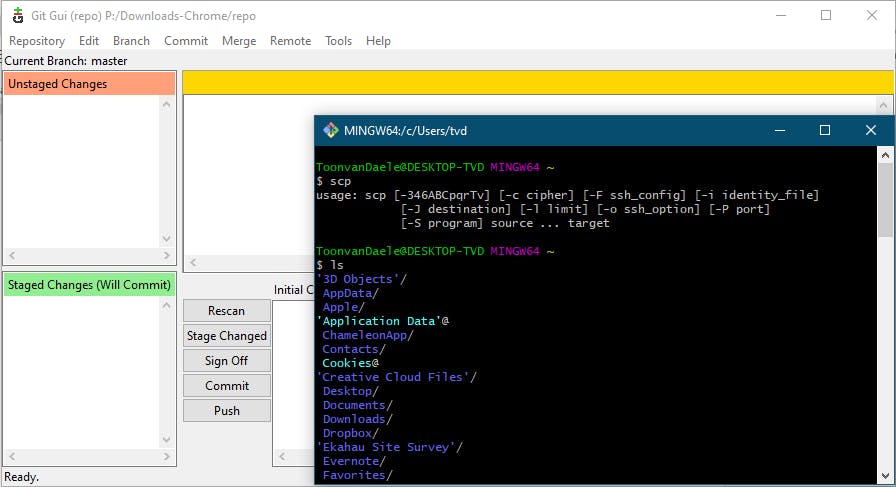Click left arrow of commit message horizontal scrollbar
The height and width of the screenshot is (487, 896).
coord(282,457)
